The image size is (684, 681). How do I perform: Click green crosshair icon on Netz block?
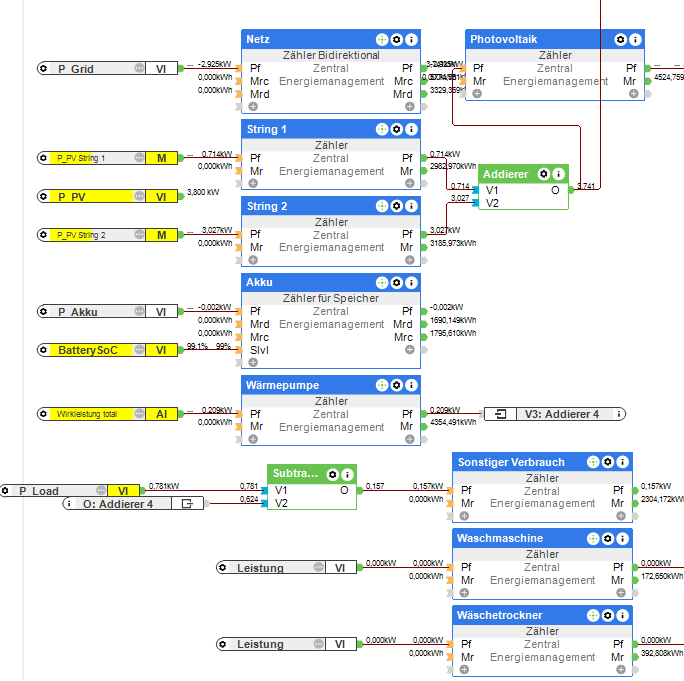click(382, 40)
